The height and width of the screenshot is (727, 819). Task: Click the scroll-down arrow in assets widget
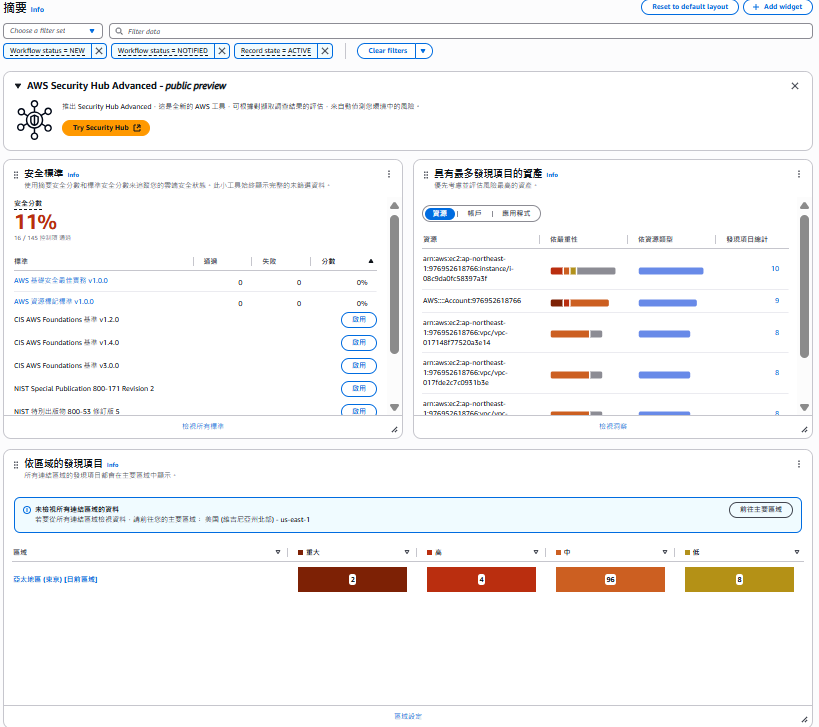pos(804,407)
